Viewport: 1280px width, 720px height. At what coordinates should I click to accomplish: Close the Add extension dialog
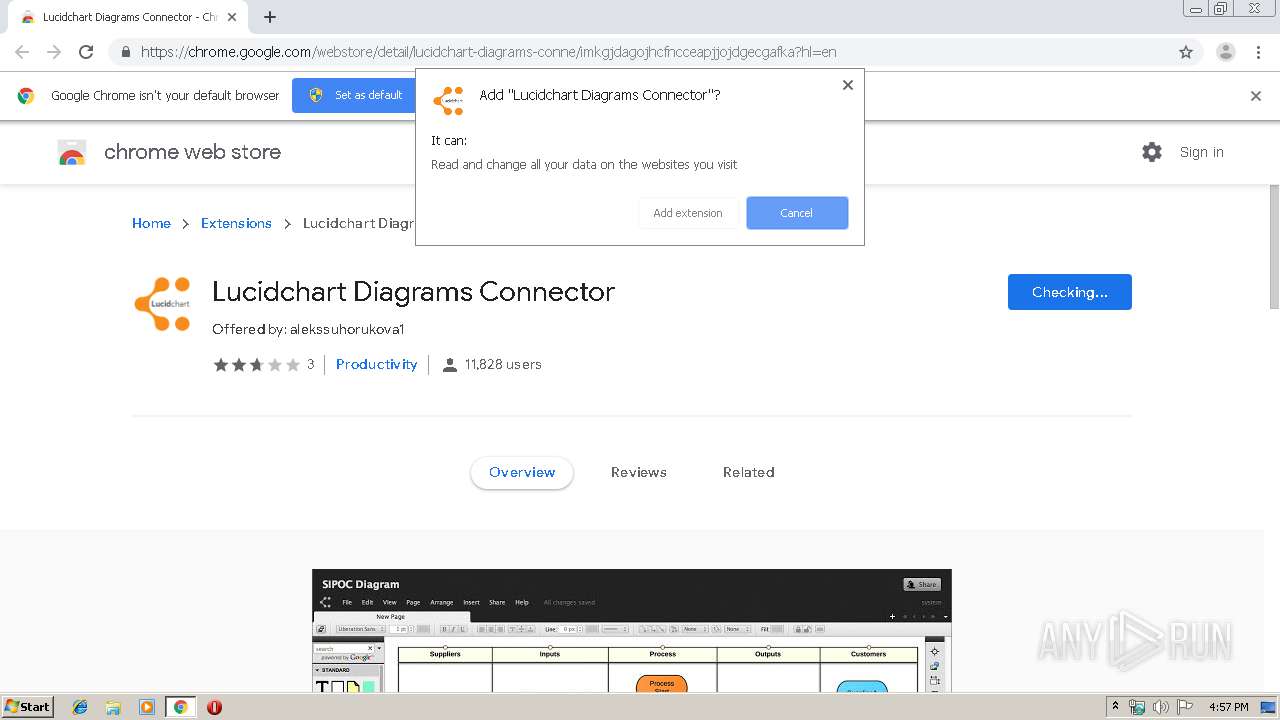click(847, 85)
